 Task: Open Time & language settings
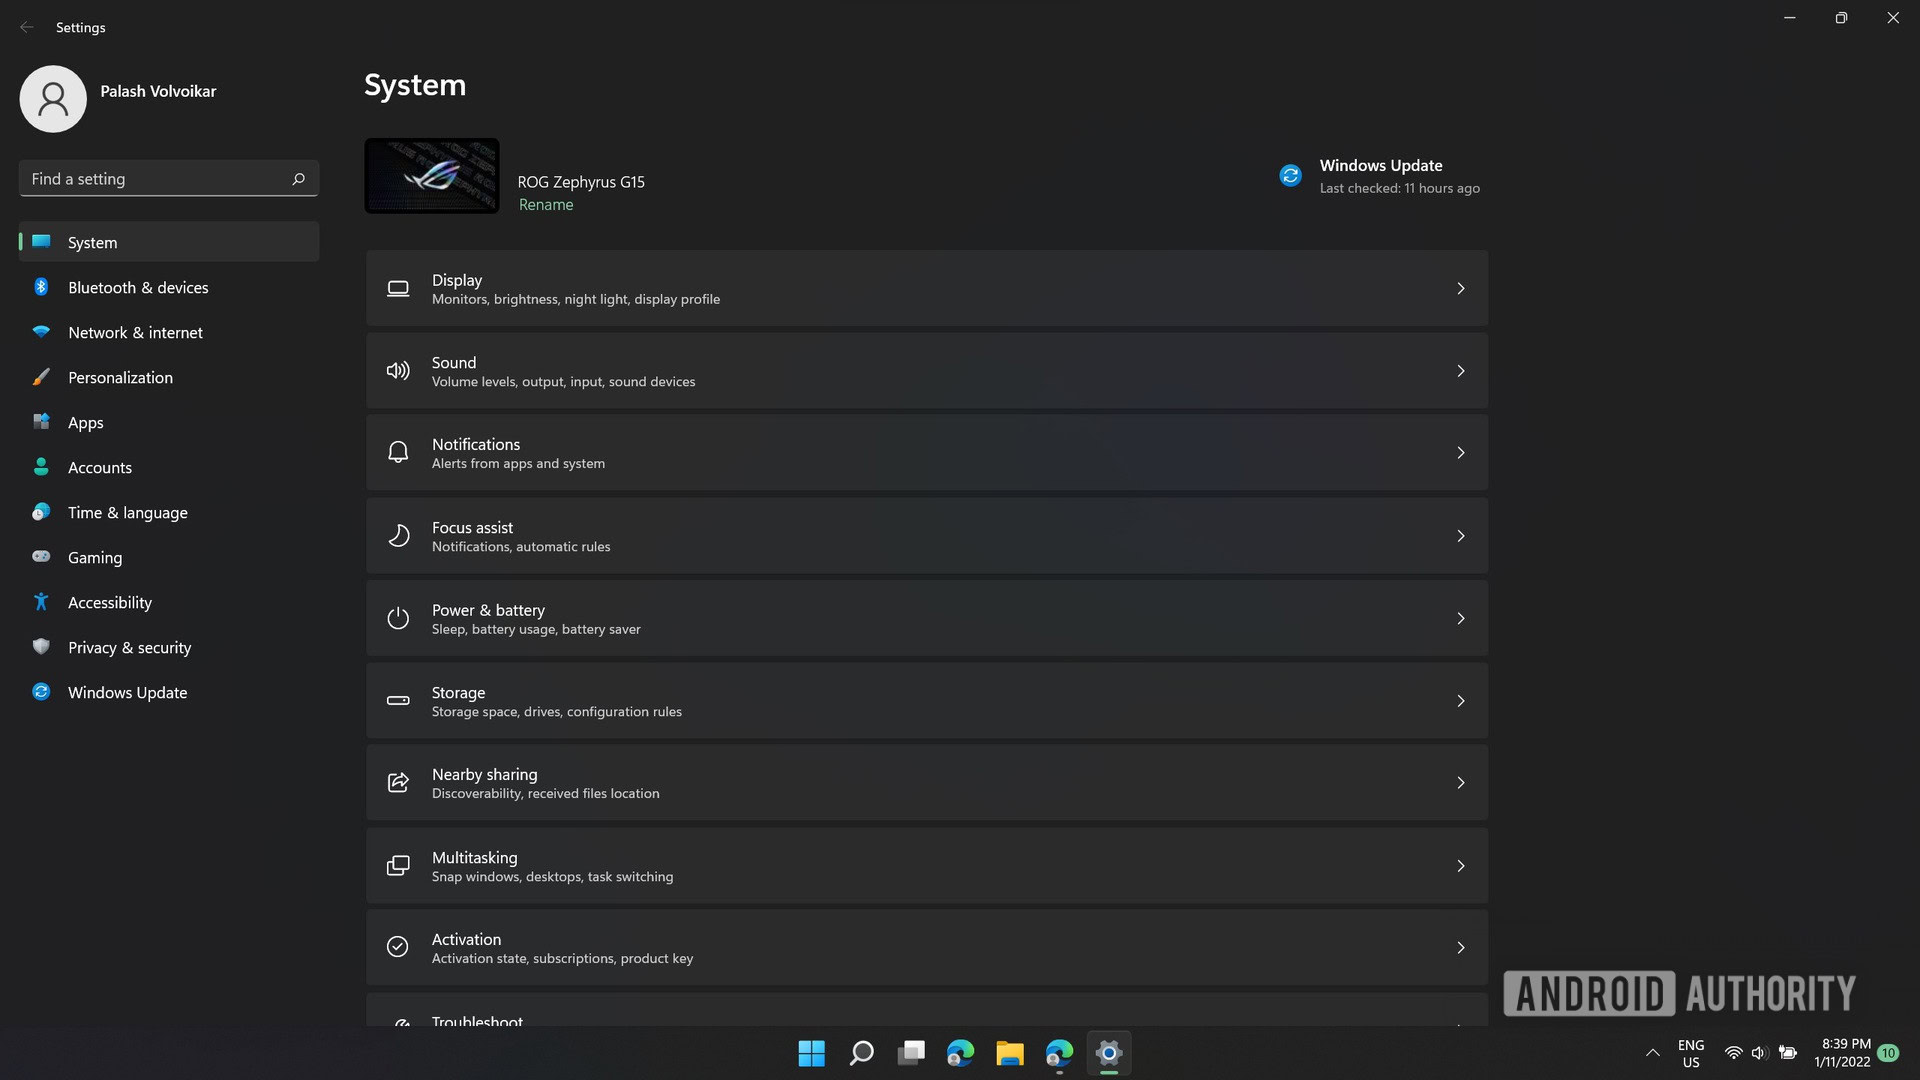pos(169,512)
